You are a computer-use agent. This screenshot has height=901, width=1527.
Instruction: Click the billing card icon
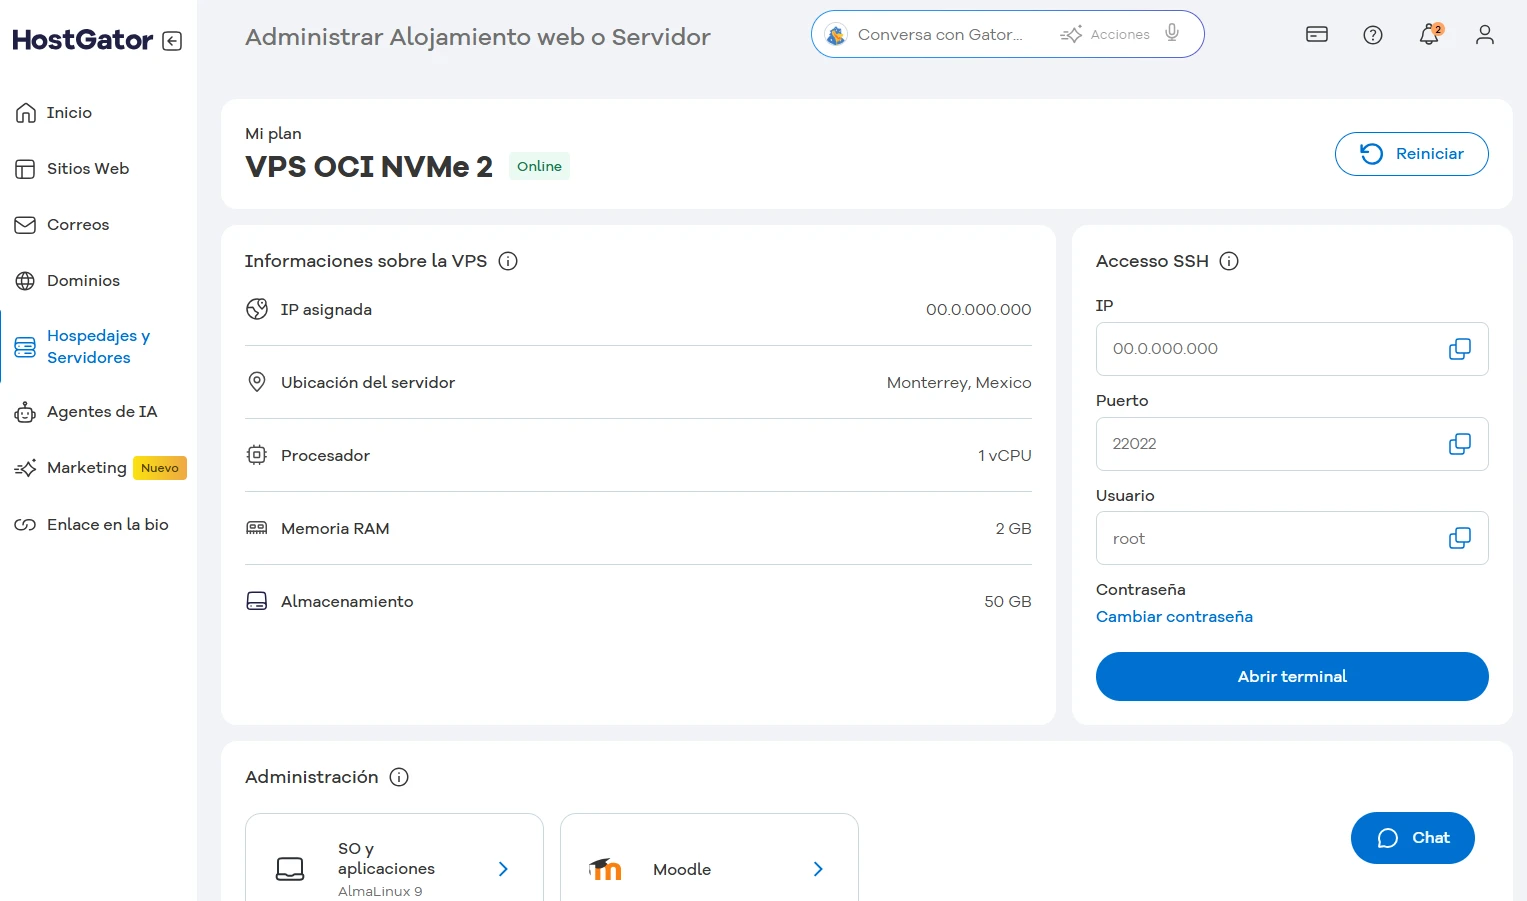(1316, 34)
